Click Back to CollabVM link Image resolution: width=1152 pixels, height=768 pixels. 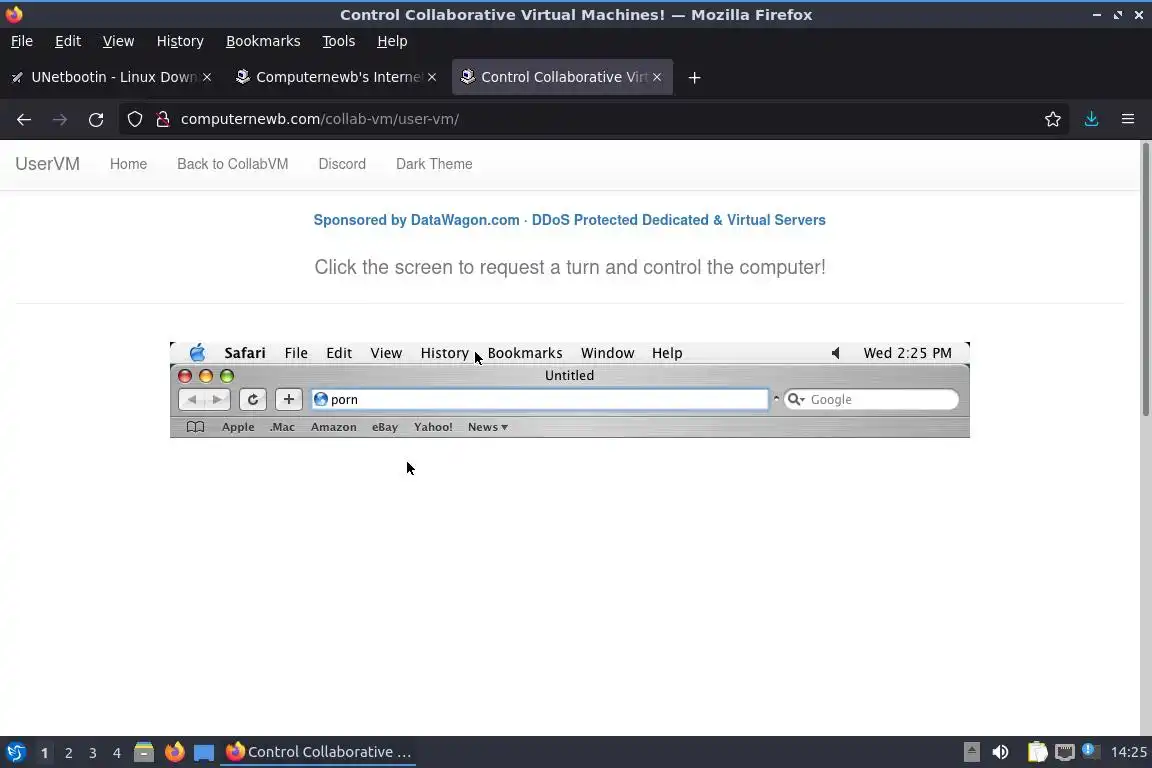[x=233, y=164]
